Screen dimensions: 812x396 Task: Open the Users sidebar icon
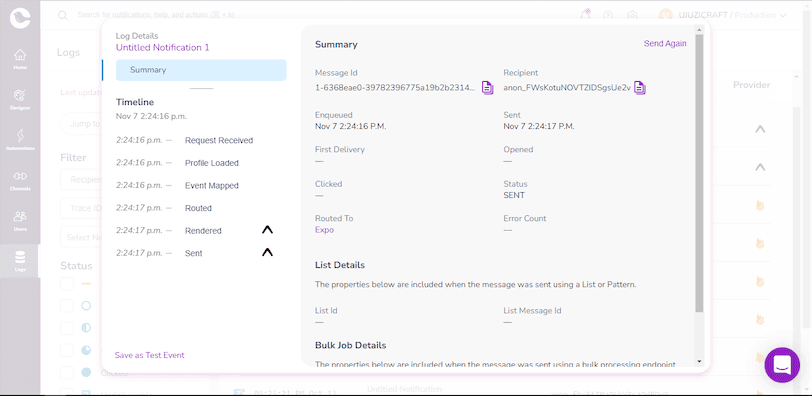click(x=20, y=221)
